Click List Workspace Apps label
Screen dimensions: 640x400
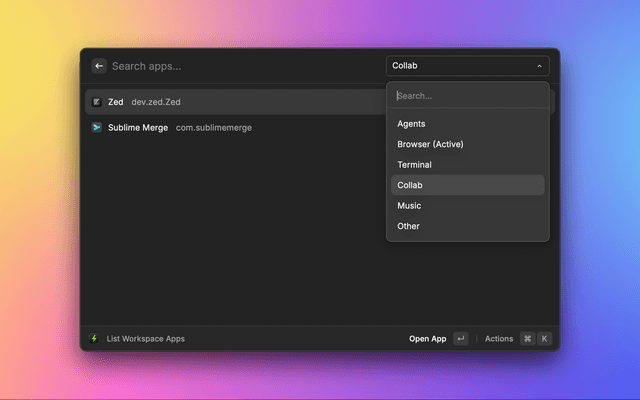(x=145, y=339)
